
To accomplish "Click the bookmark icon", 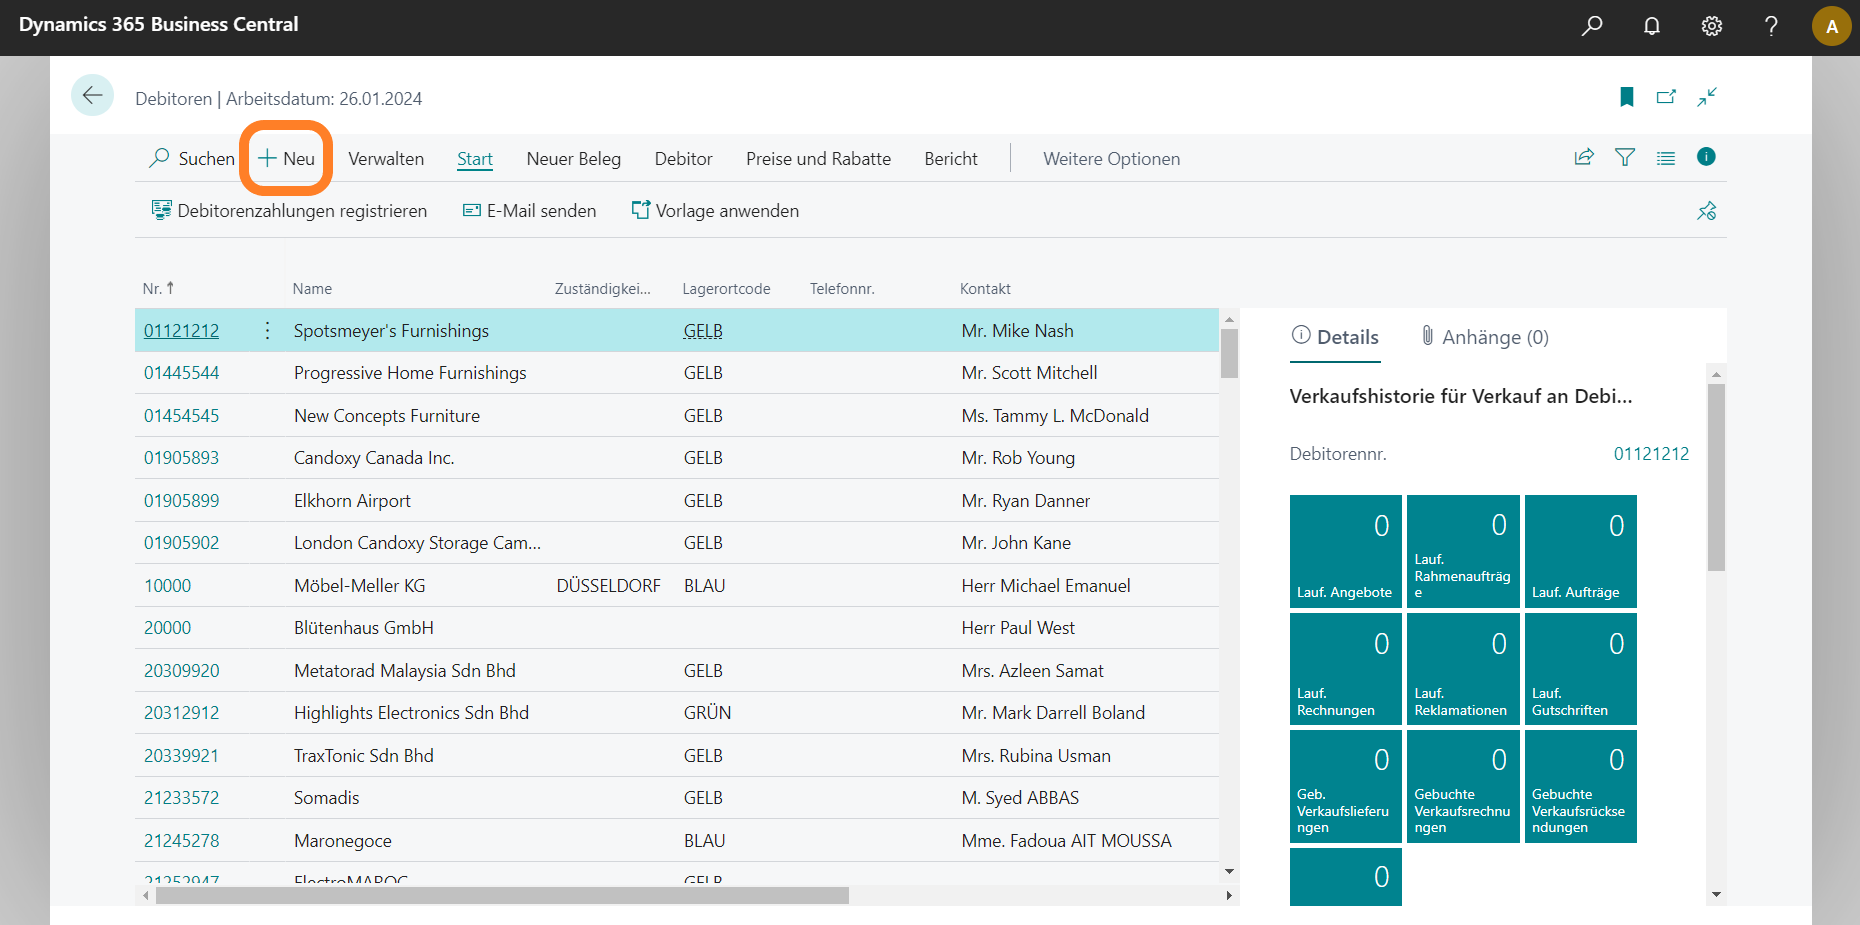I will (1627, 97).
